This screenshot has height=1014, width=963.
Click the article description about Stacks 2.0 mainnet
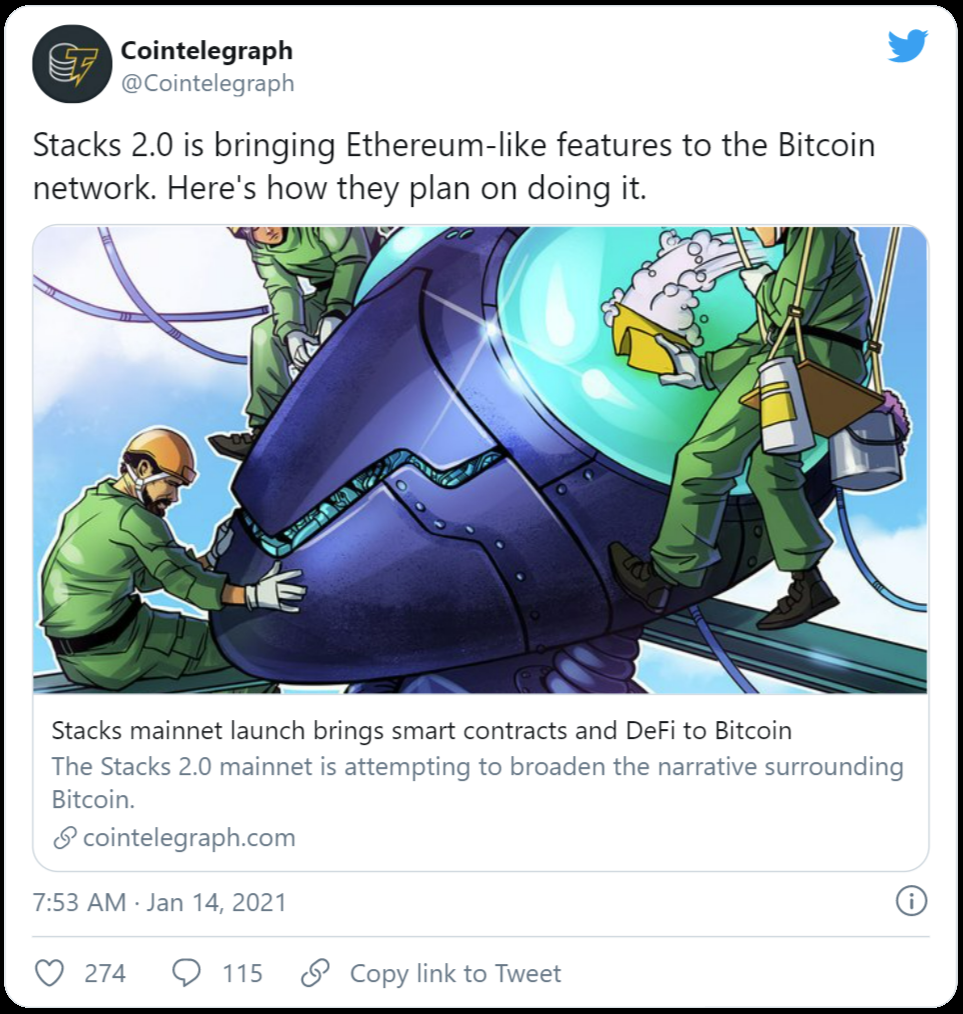477,782
